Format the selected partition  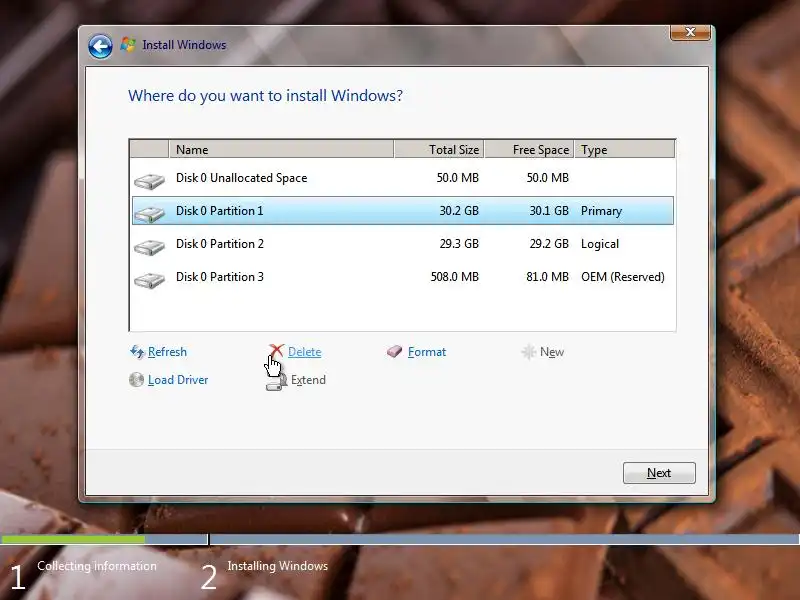click(427, 352)
